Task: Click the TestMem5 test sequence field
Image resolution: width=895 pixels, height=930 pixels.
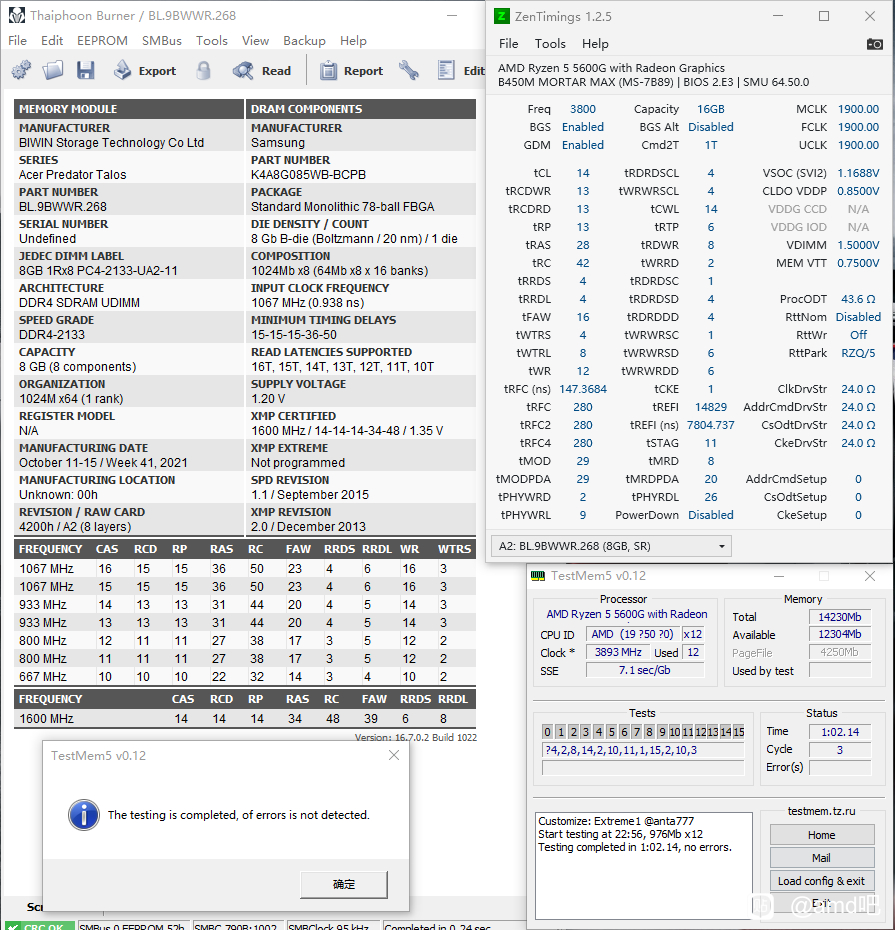Action: point(643,750)
